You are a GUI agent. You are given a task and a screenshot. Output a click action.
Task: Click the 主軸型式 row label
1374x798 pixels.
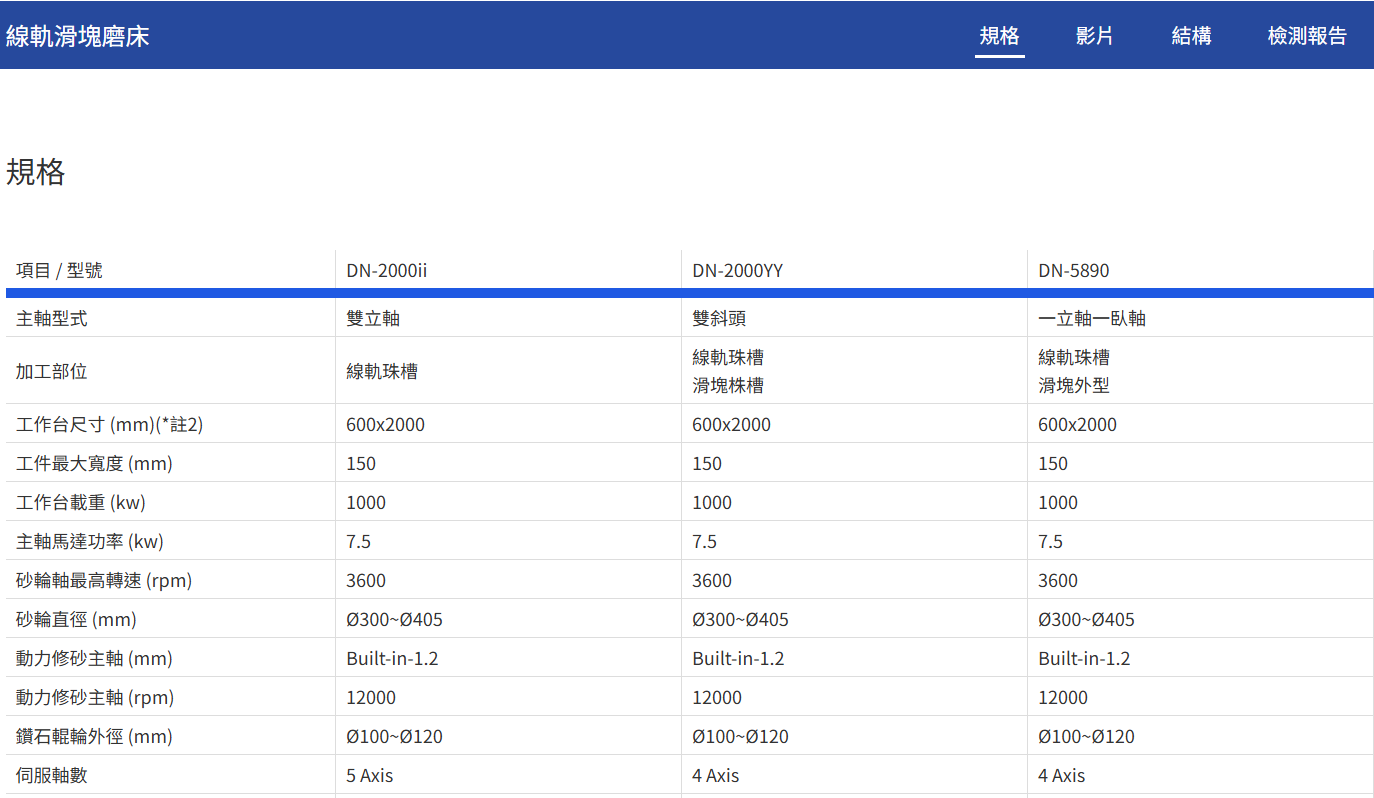52,318
